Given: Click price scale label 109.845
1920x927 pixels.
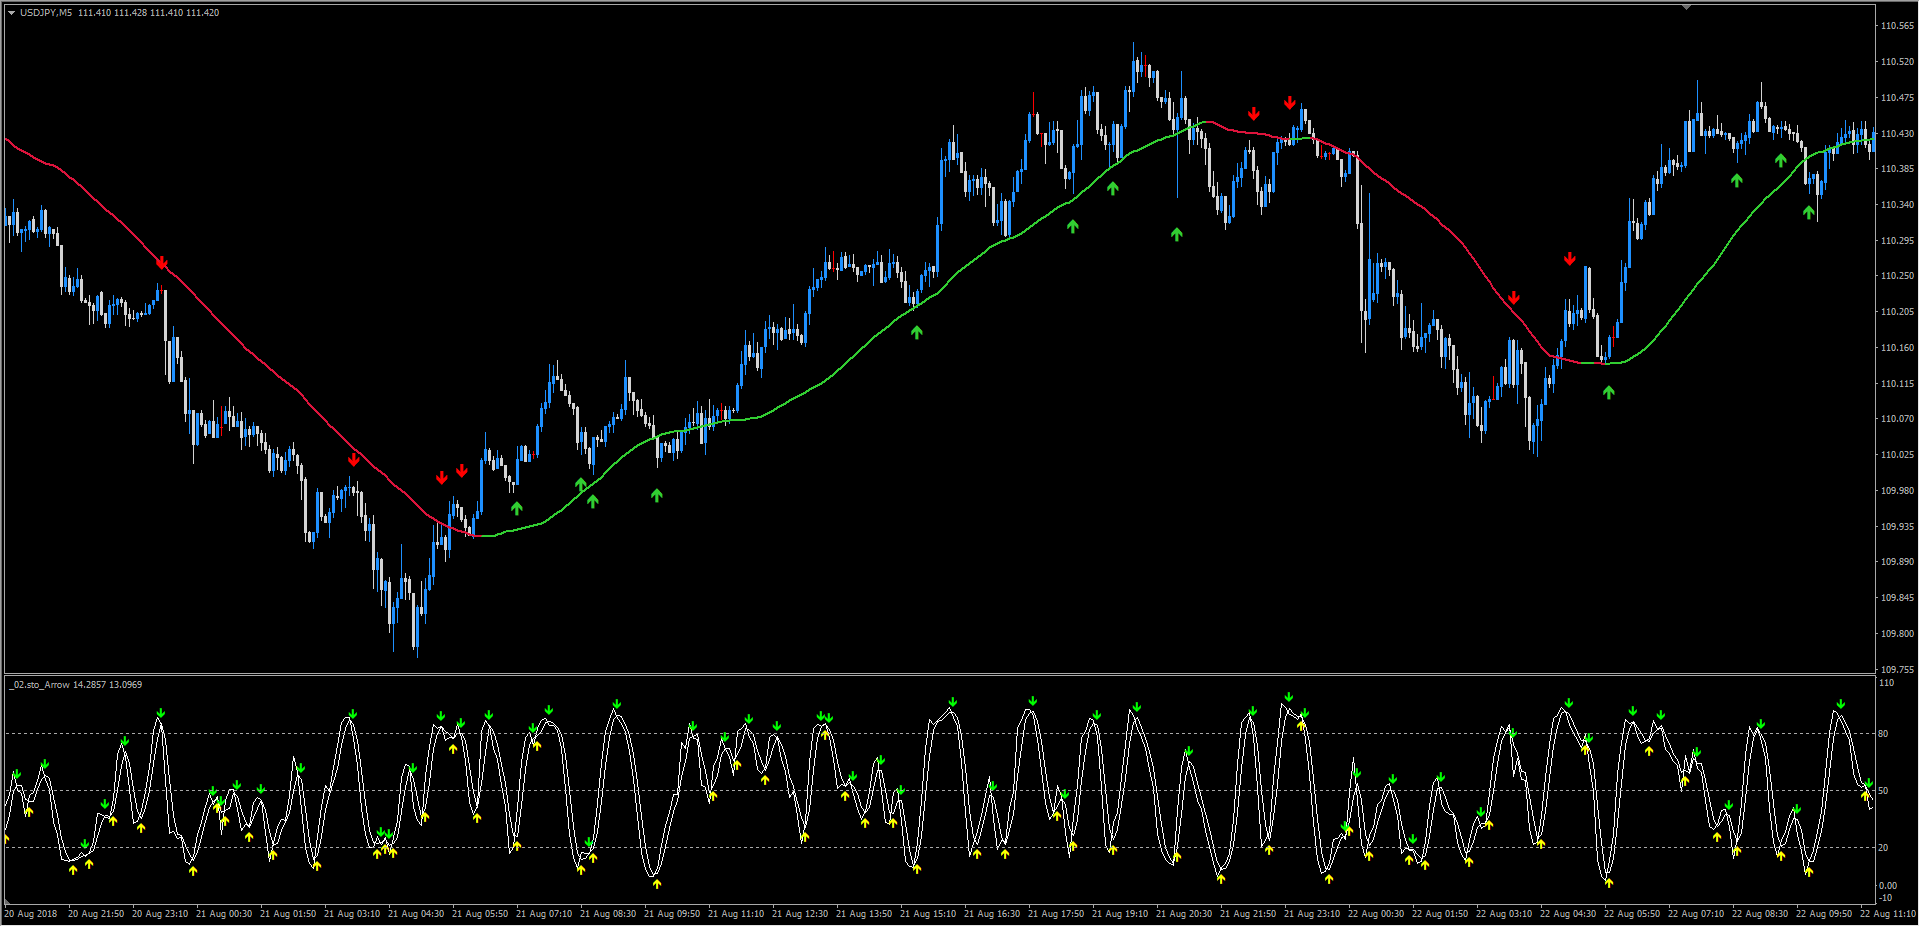Looking at the screenshot, I should (x=1897, y=598).
